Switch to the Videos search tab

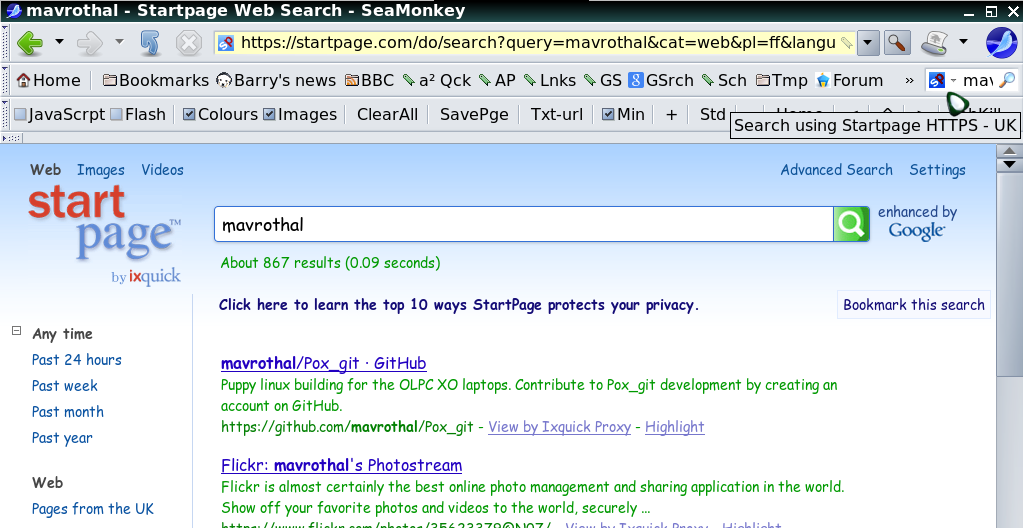[162, 170]
